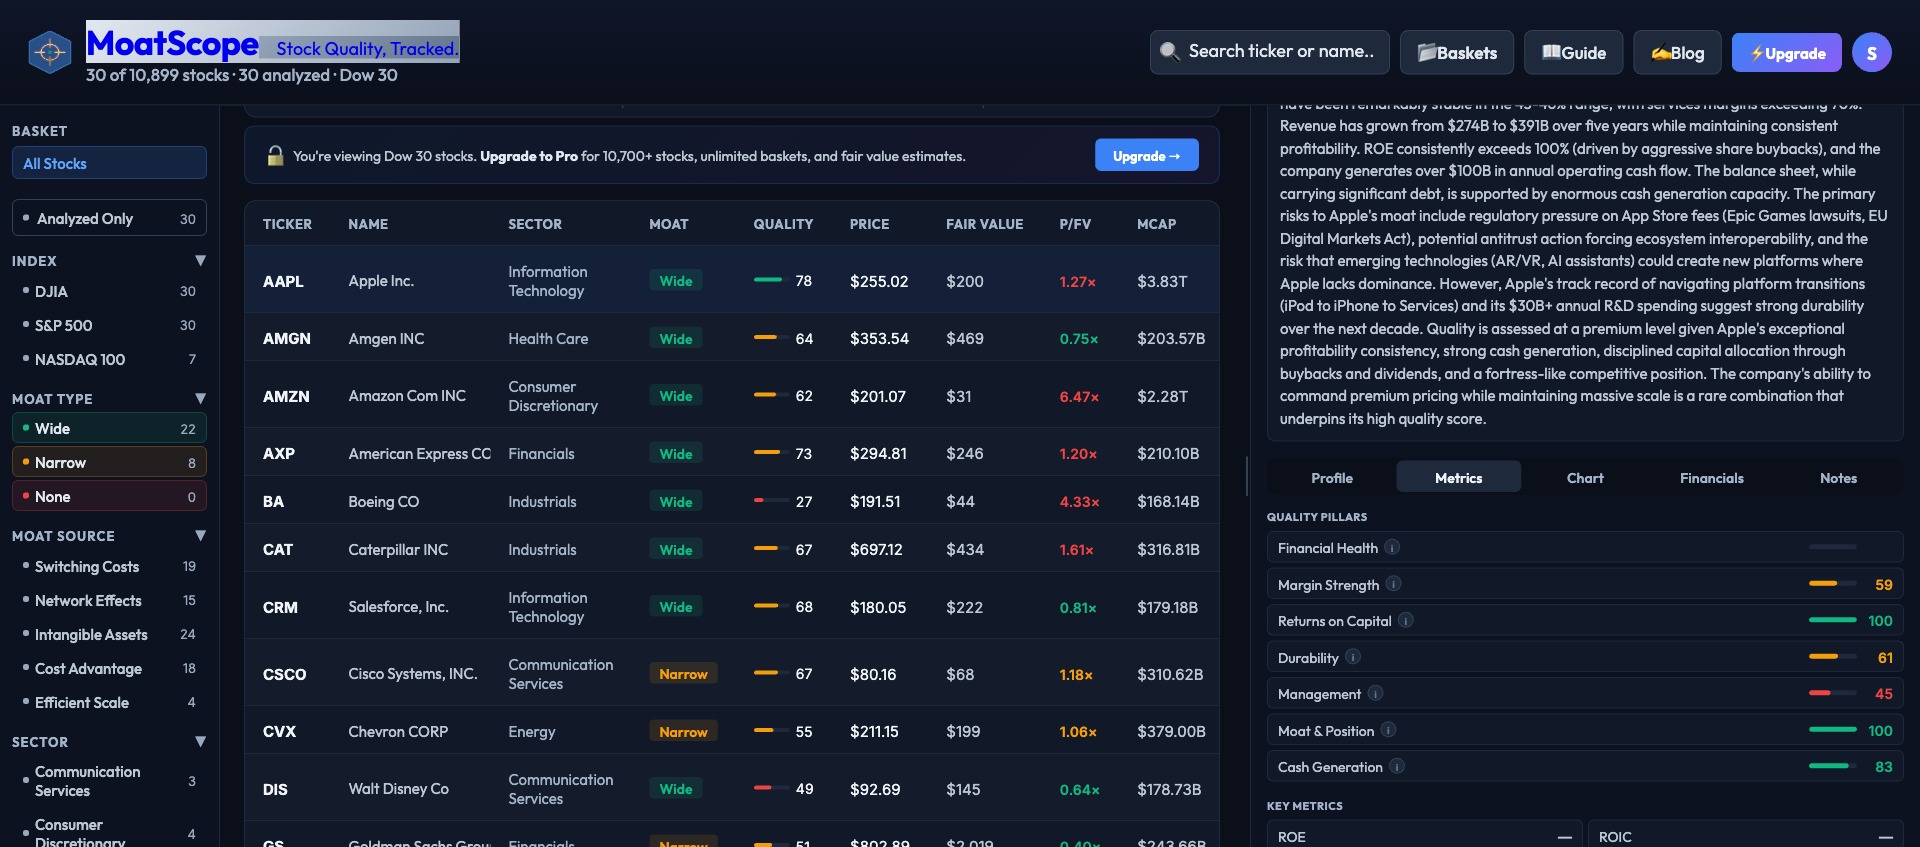Click the MoatScope crosshair logo icon
Viewport: 1920px width, 847px height.
click(x=49, y=52)
